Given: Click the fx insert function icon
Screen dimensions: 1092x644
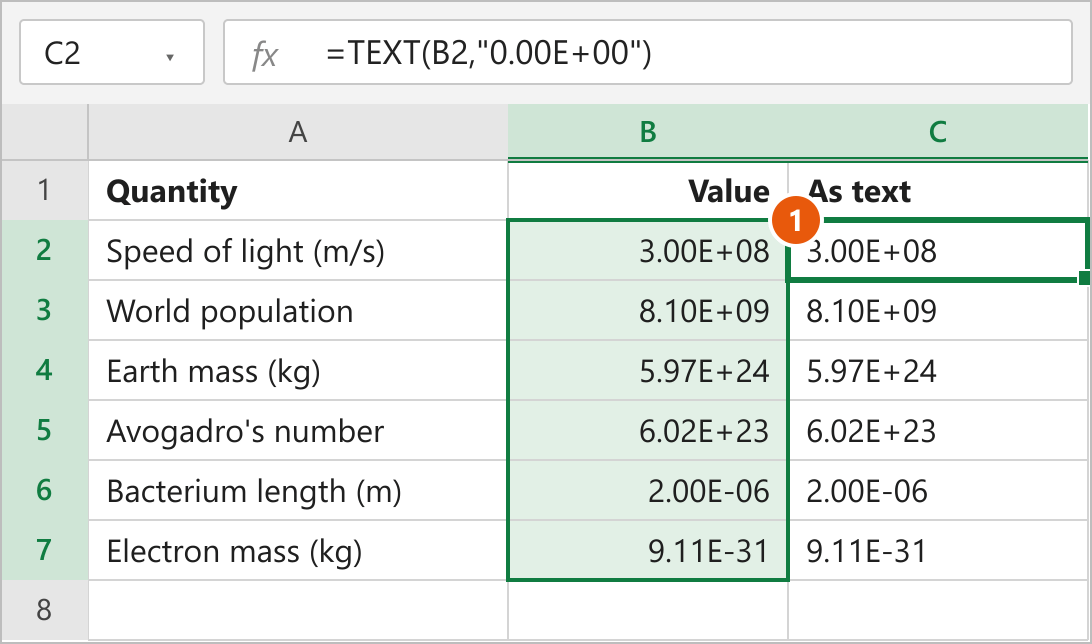Looking at the screenshot, I should (265, 54).
